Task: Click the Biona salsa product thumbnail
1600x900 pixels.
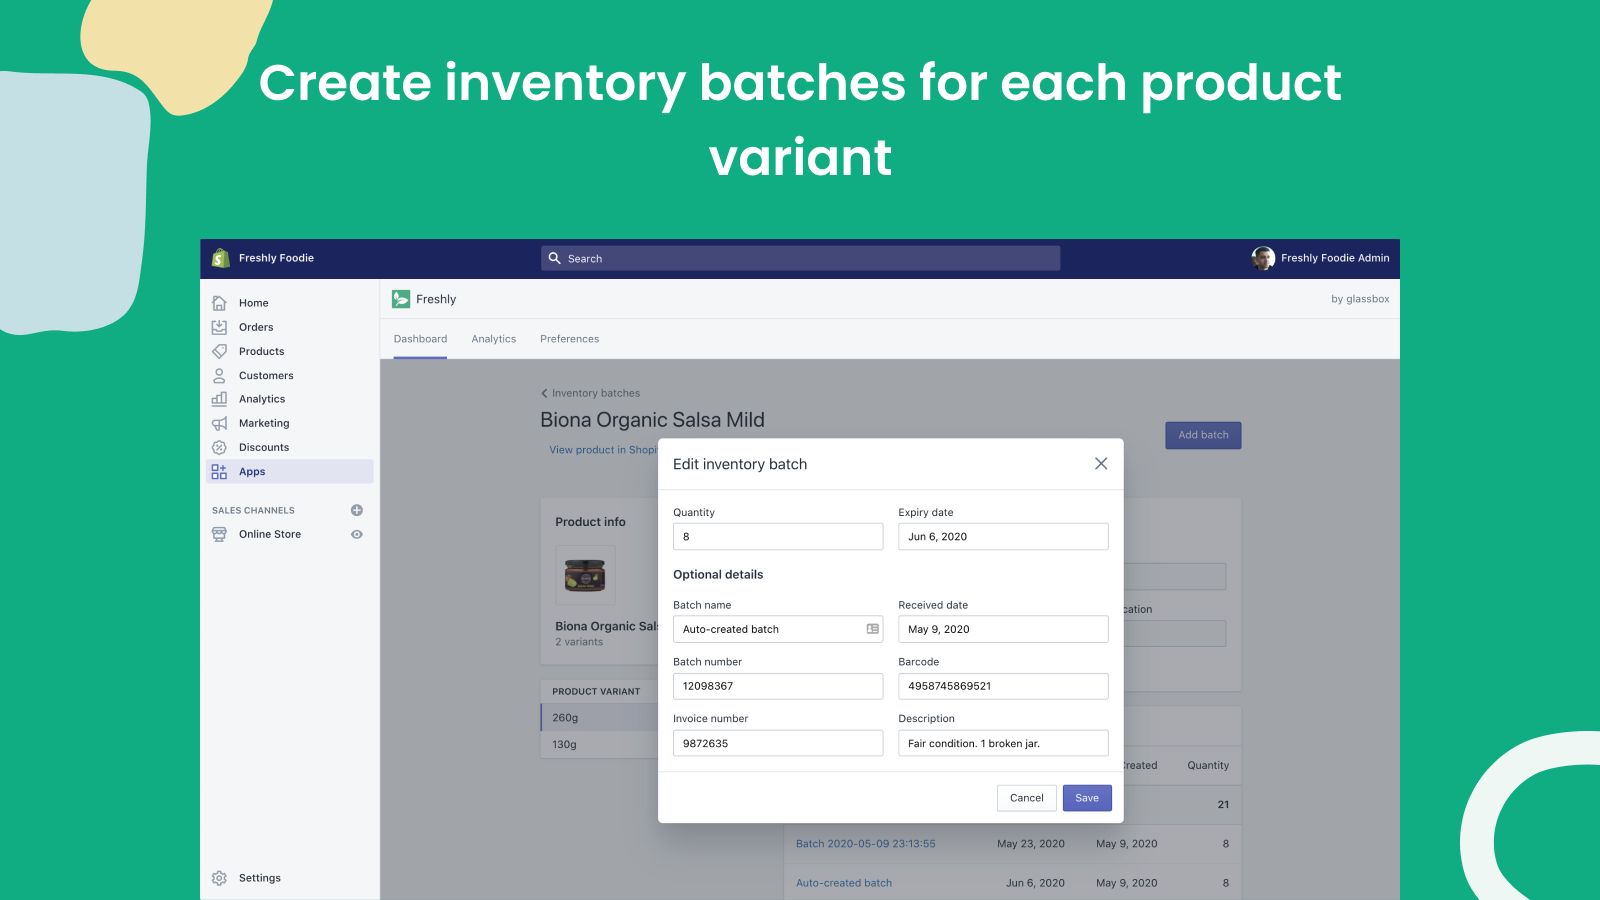Action: pos(585,575)
